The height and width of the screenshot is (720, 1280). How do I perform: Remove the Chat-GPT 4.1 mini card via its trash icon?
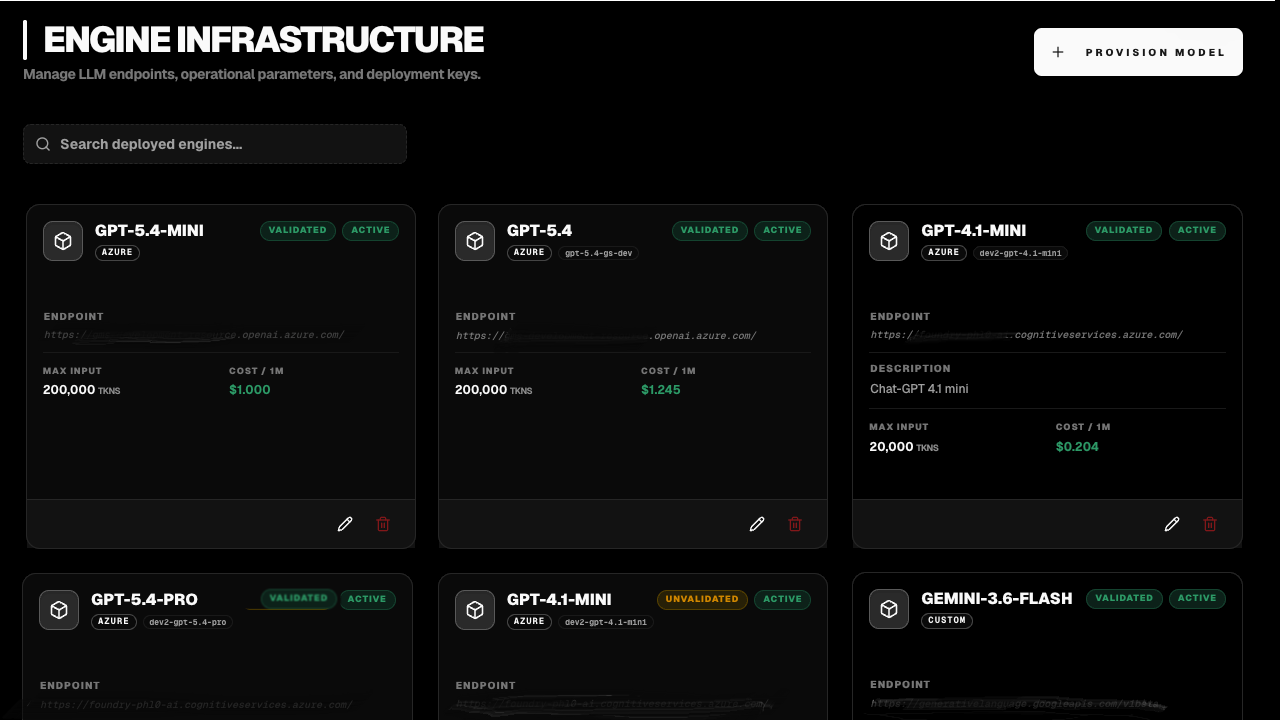(1210, 524)
